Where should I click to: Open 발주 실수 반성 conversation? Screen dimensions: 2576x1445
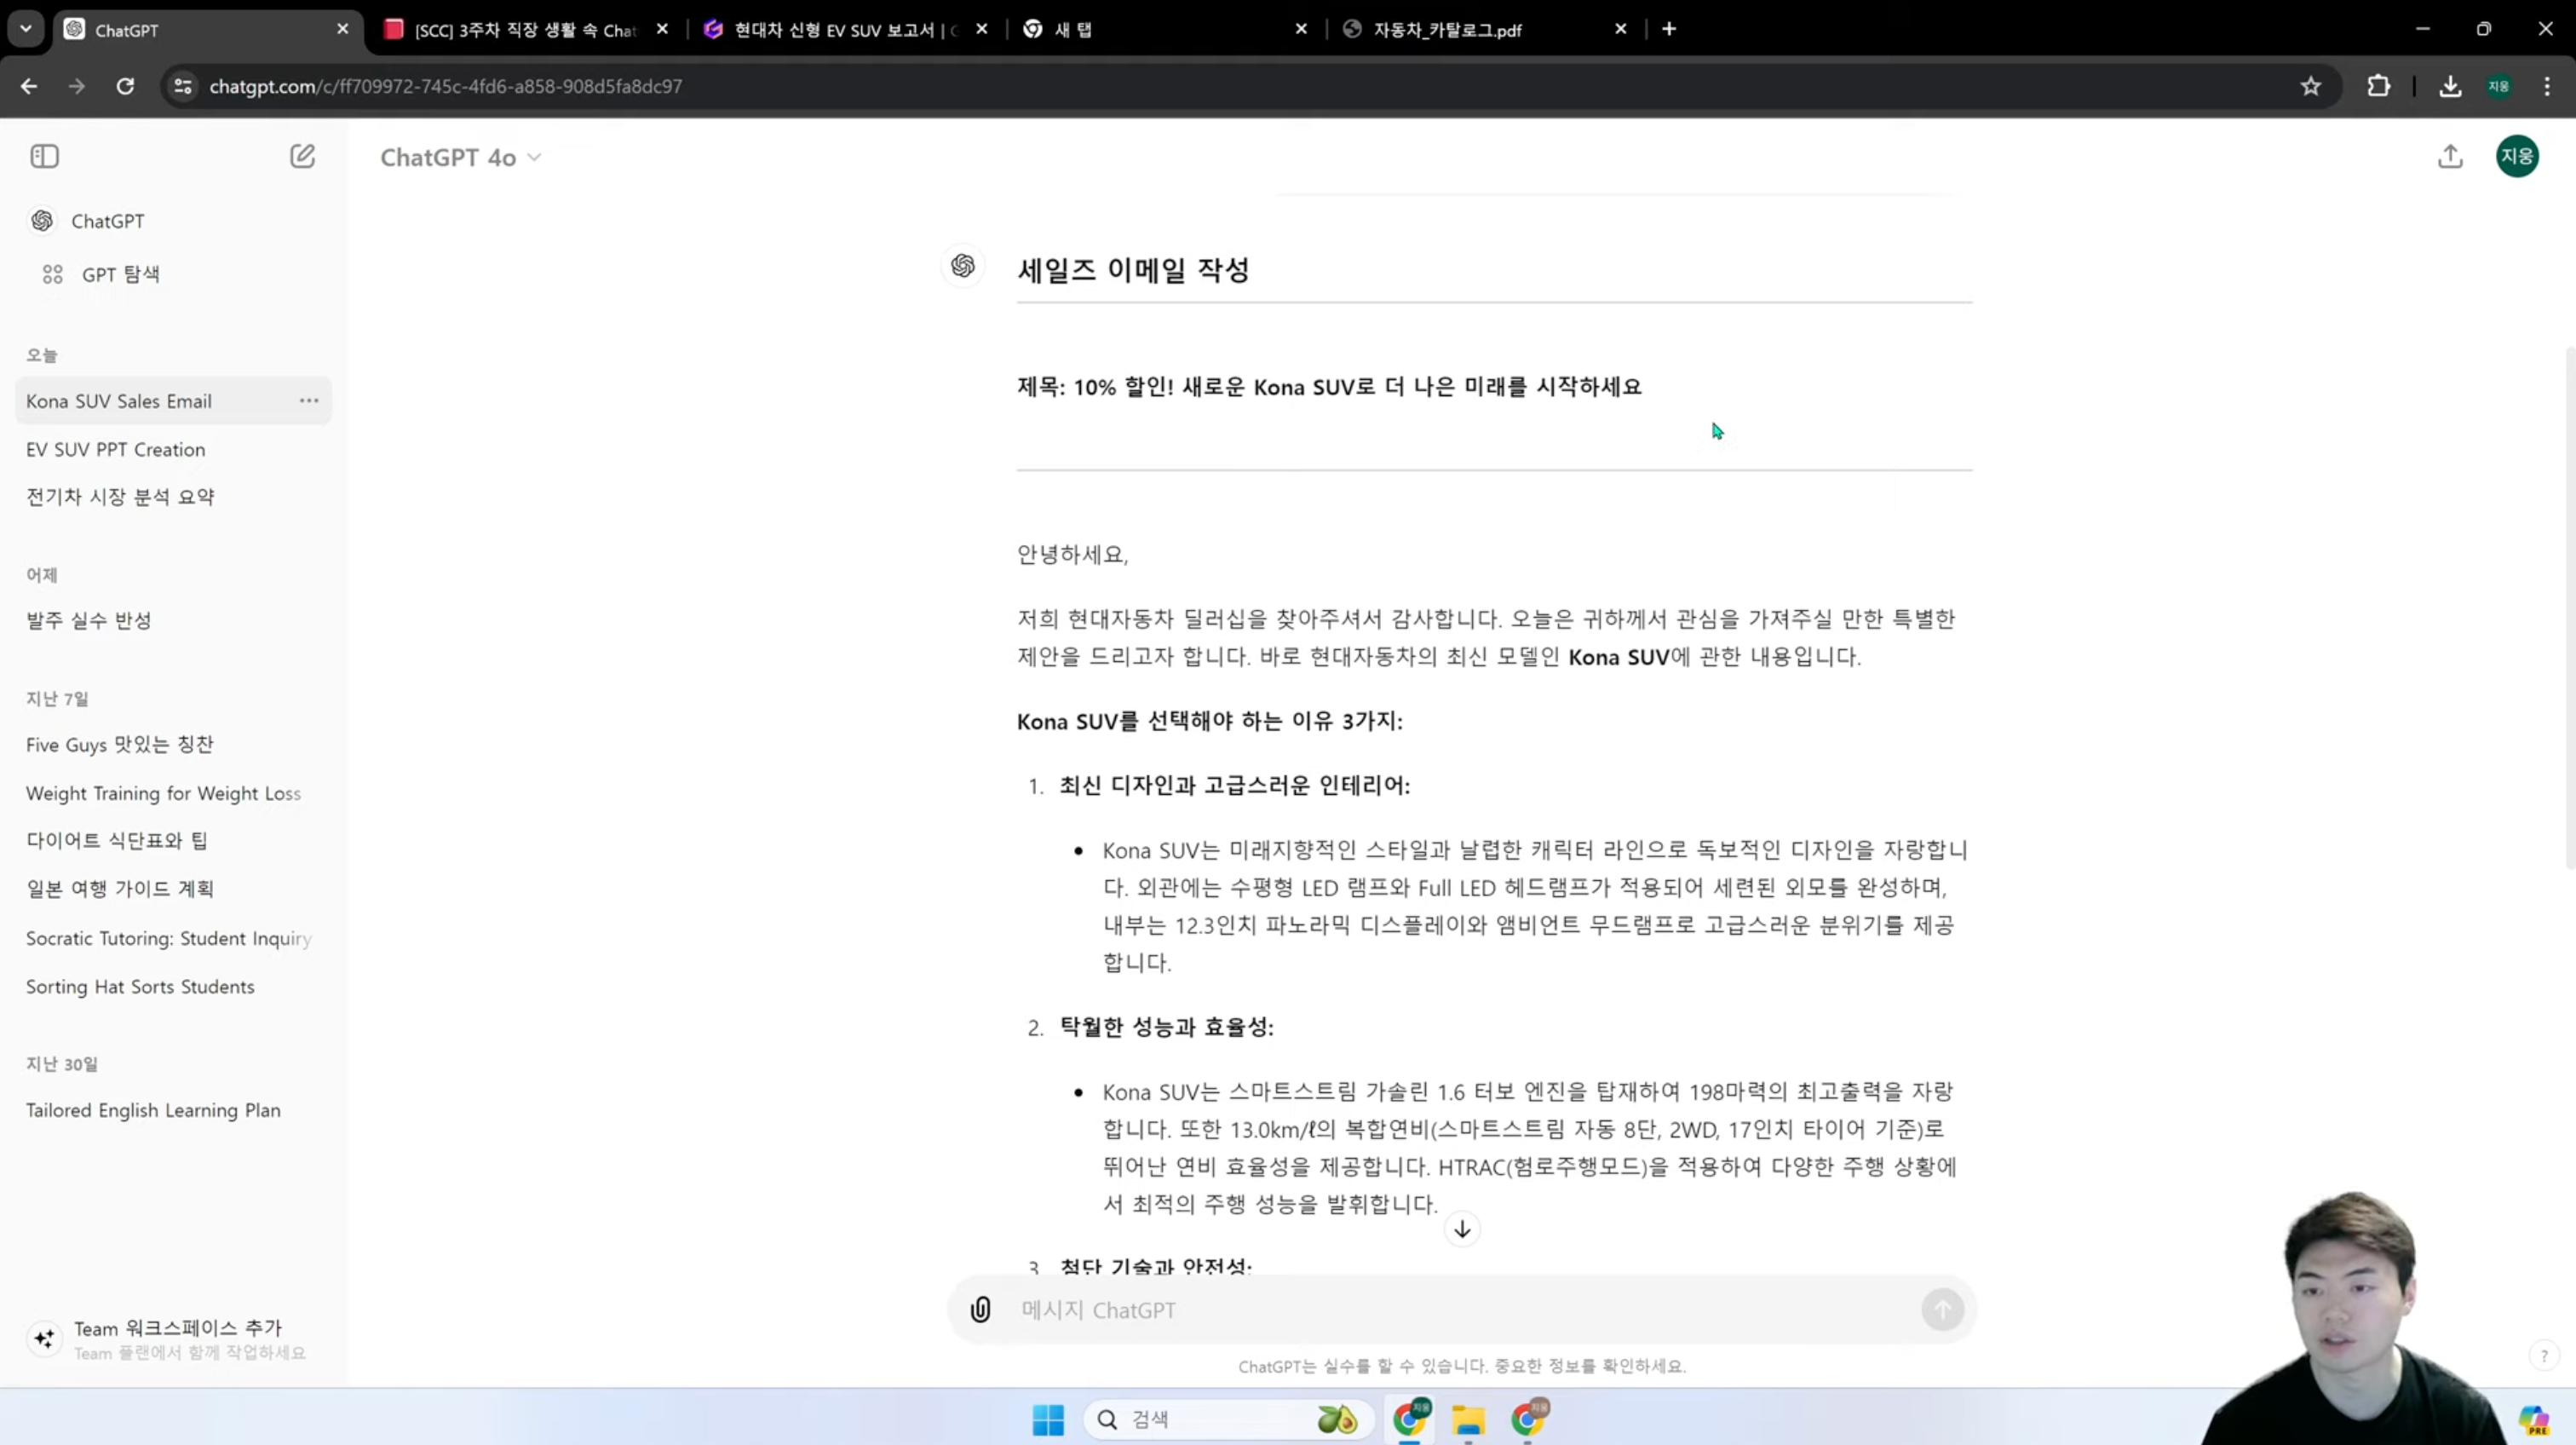(x=89, y=620)
